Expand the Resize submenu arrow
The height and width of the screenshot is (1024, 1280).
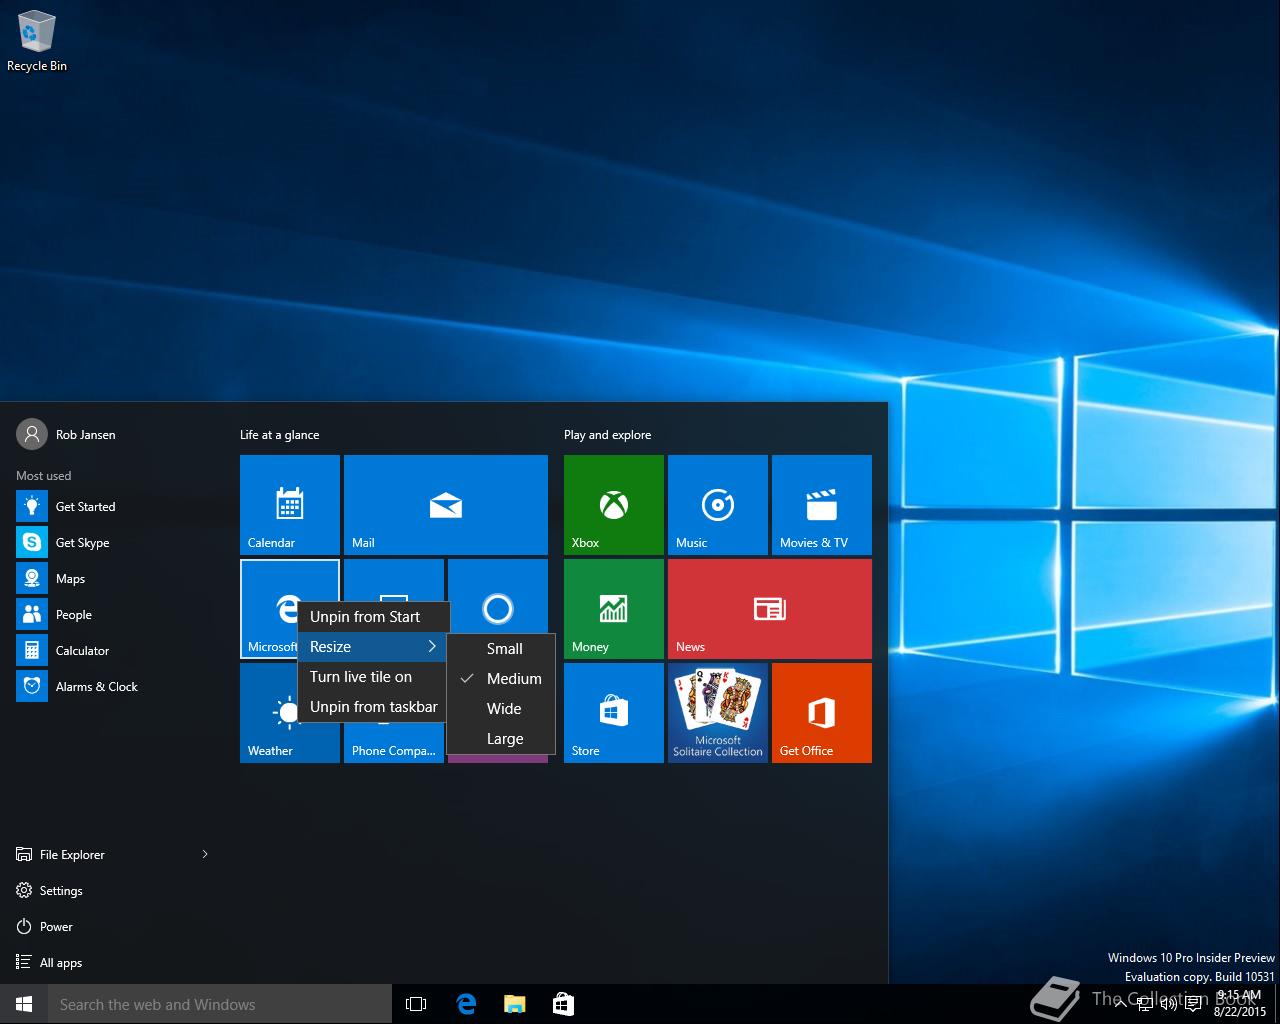click(x=432, y=647)
